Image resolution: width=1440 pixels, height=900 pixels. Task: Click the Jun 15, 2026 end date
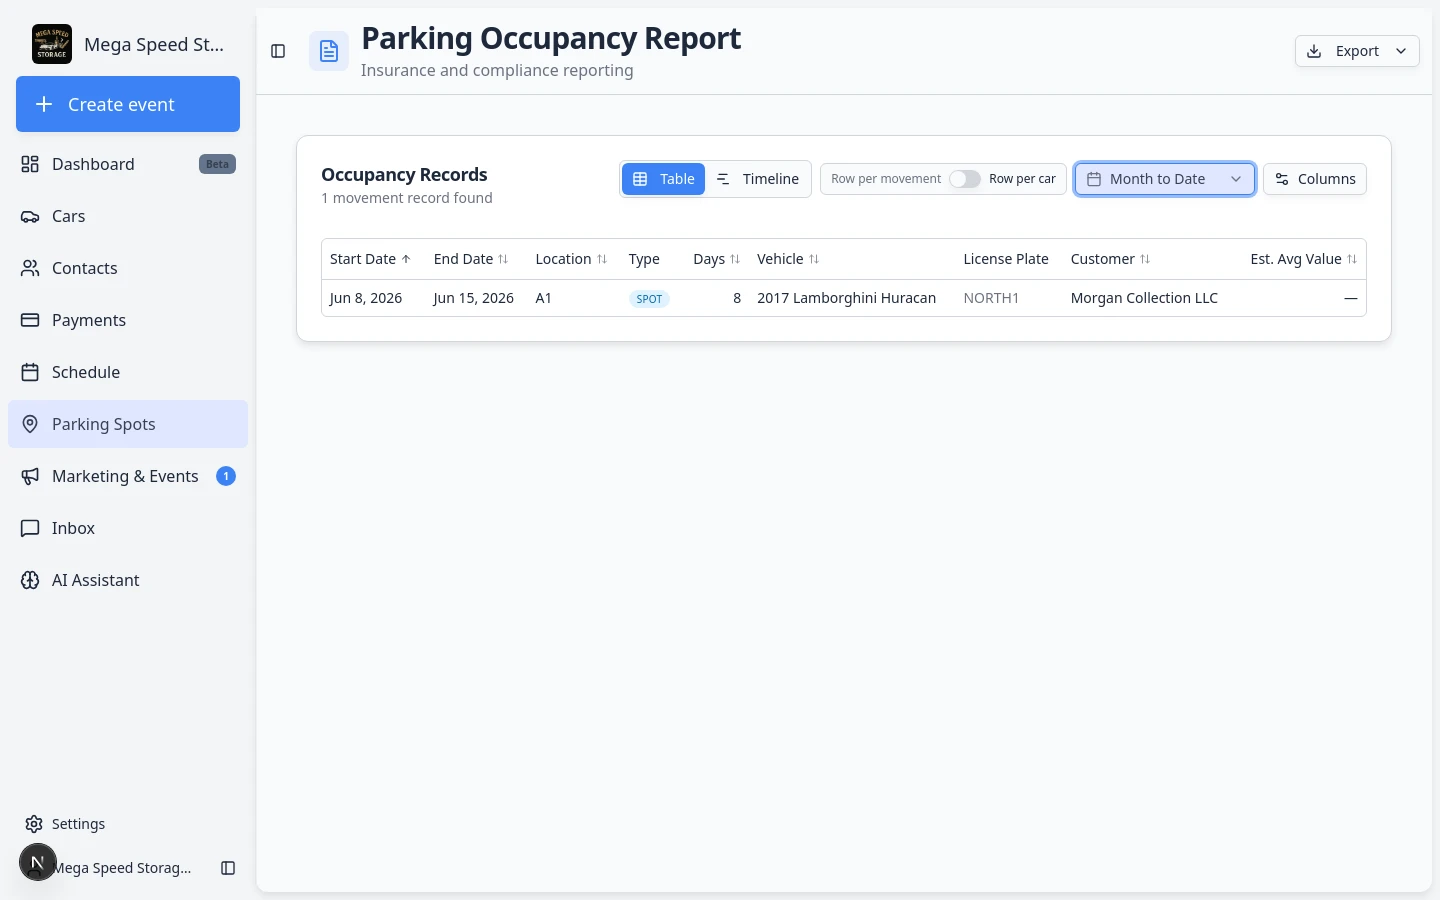point(473,298)
